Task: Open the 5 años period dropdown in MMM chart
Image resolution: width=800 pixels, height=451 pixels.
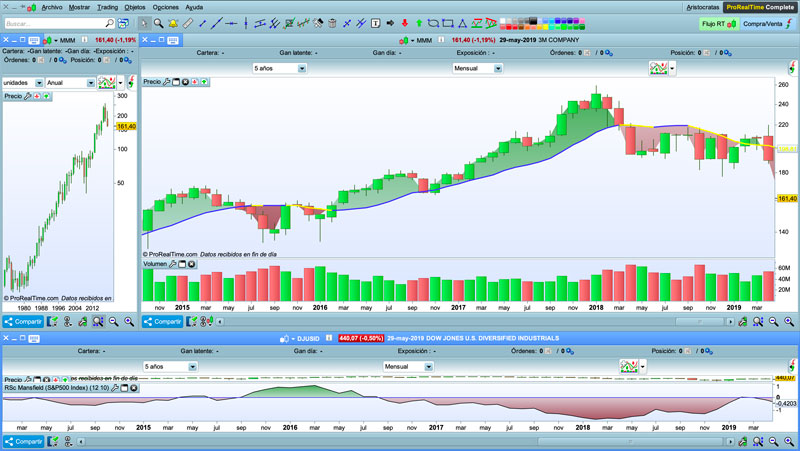Action: point(280,68)
